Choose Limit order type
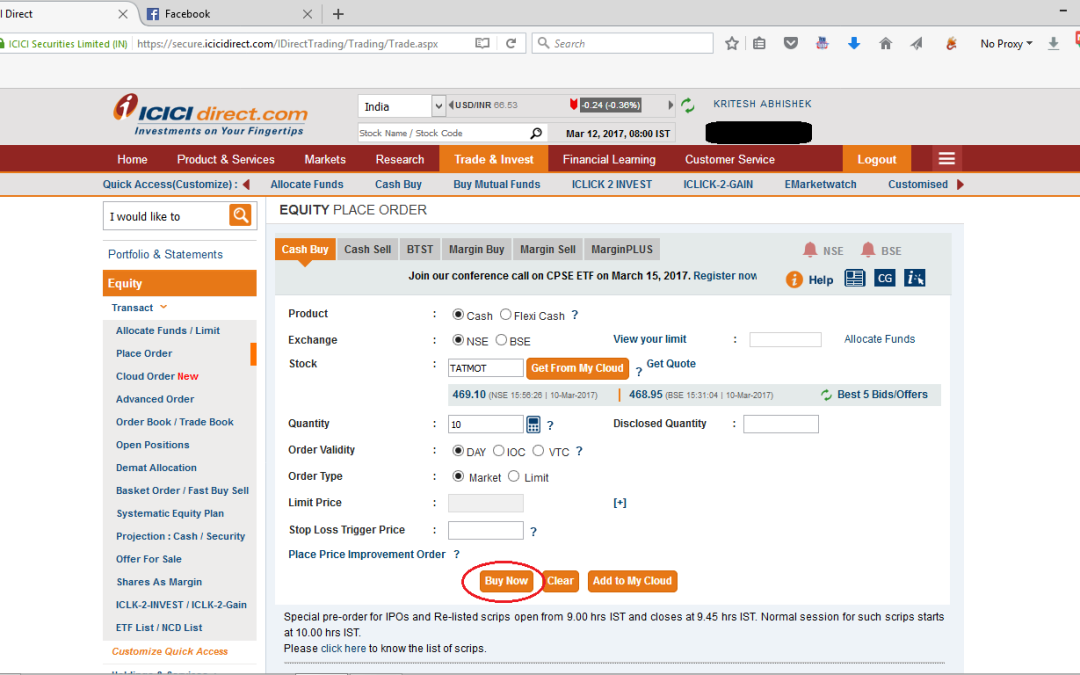1080x675 pixels. pos(514,476)
